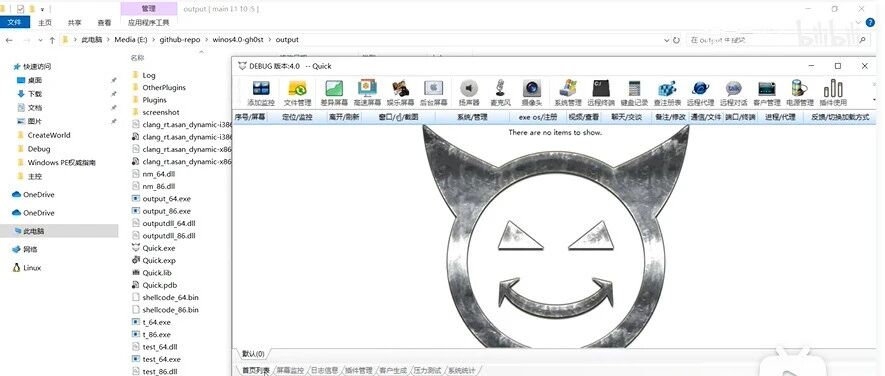Click the 定位/监控 column header
The width and height of the screenshot is (885, 376).
click(297, 117)
